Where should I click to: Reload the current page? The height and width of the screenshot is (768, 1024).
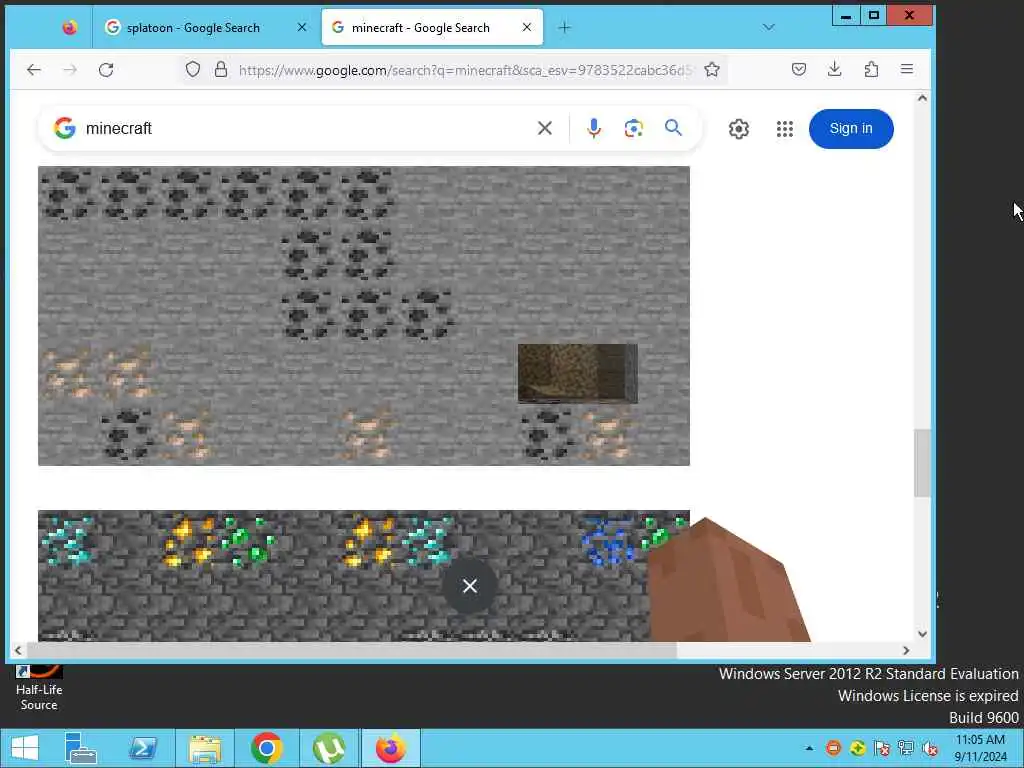pyautogui.click(x=106, y=69)
